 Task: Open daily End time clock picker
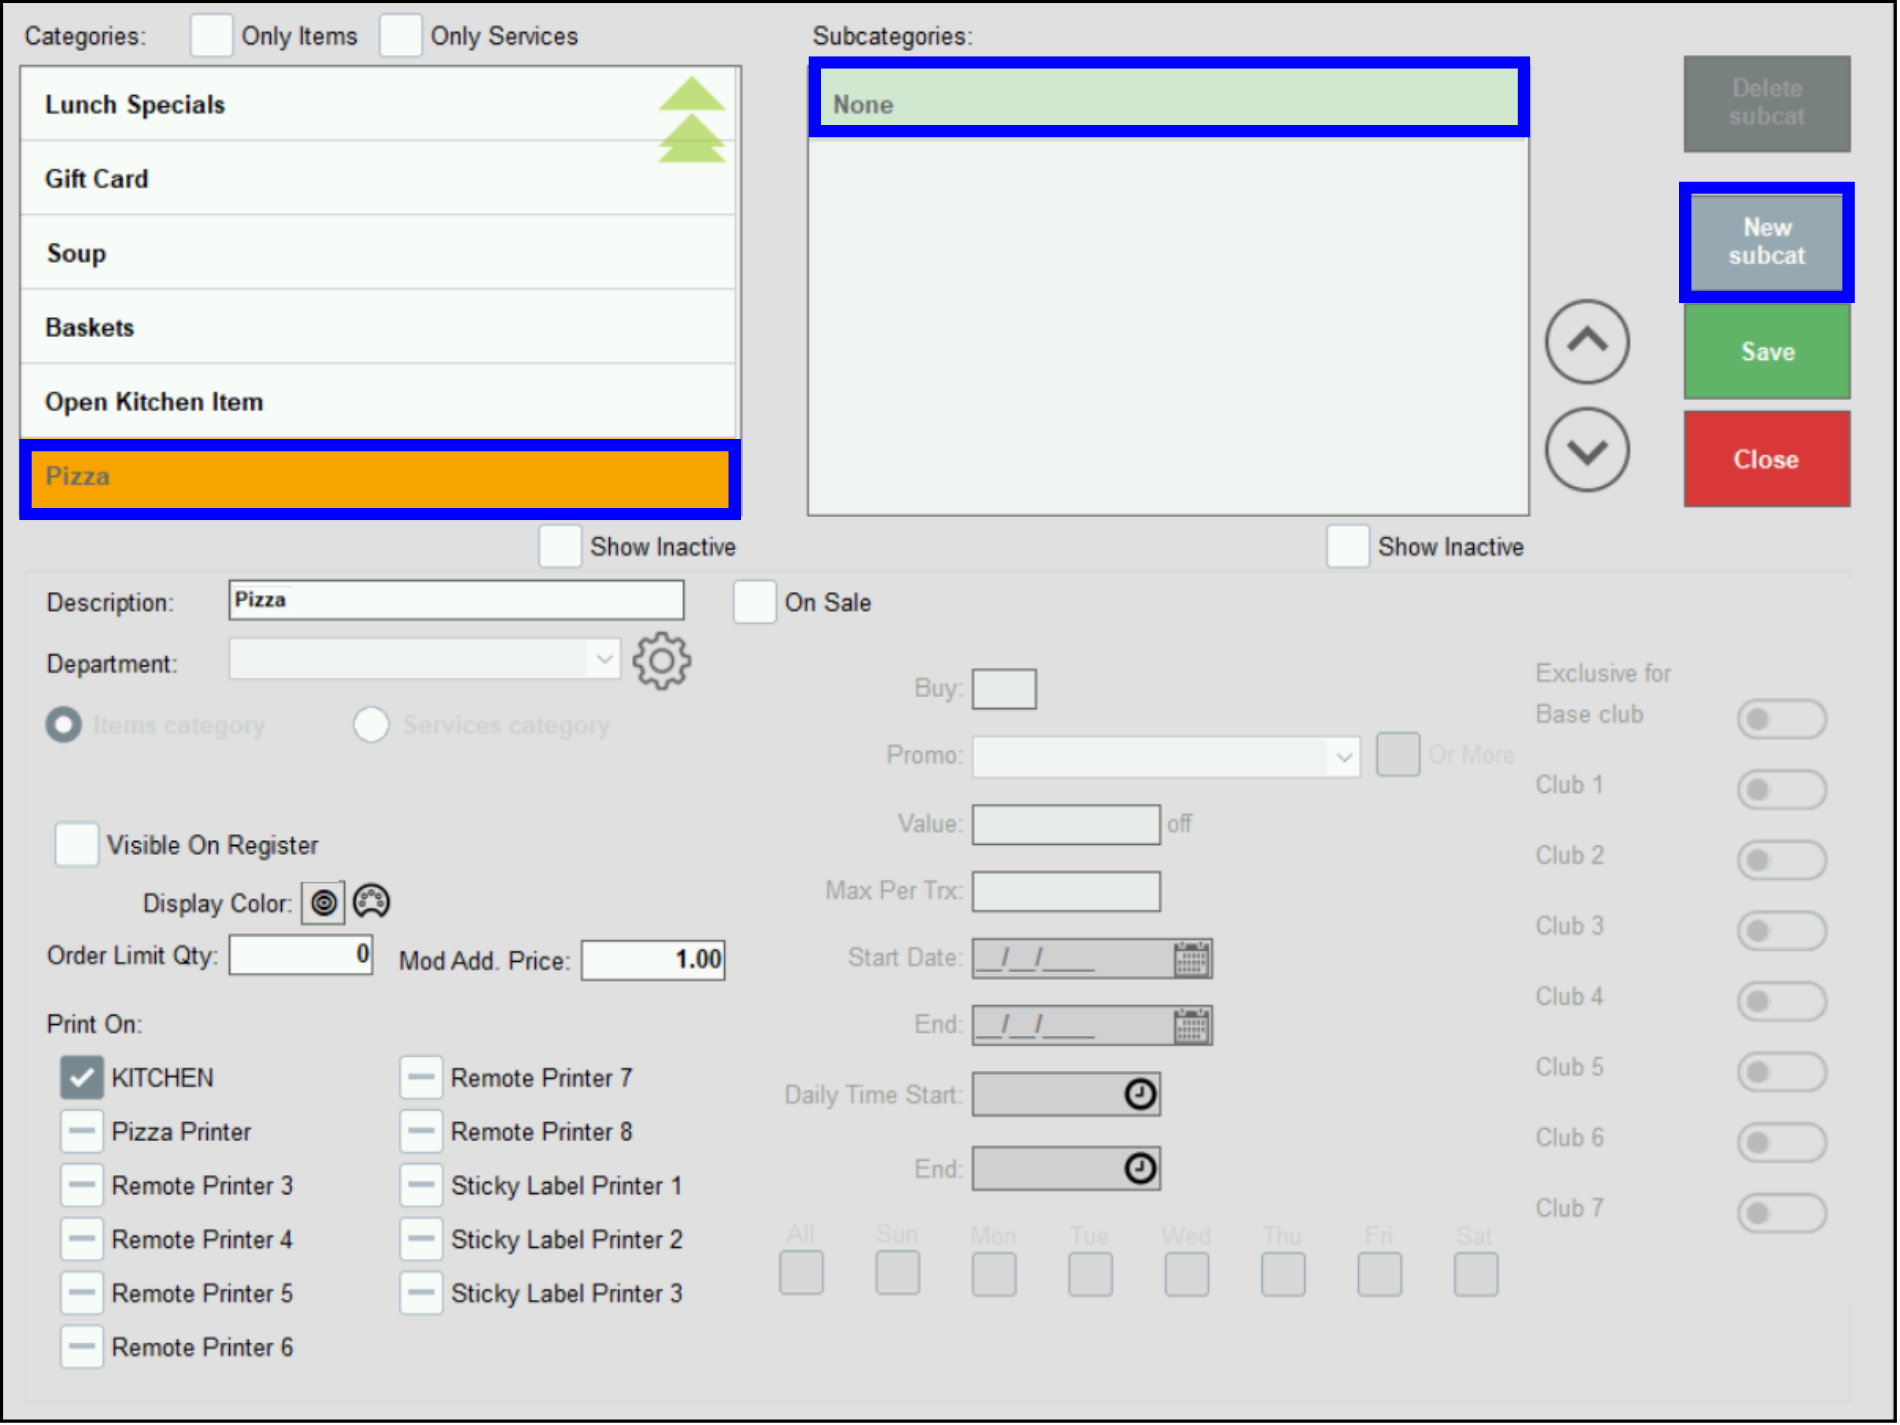click(x=1142, y=1170)
